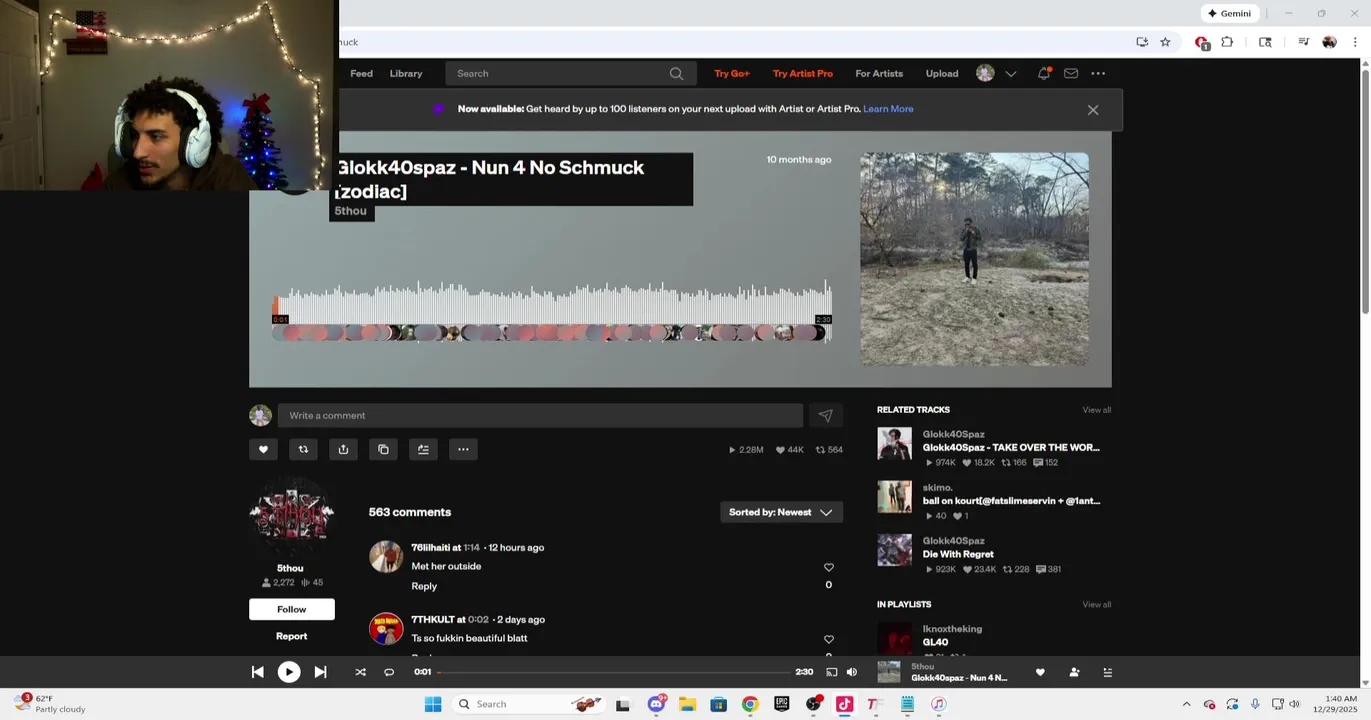Open the track's more options ellipsis
Viewport: 1371px width, 720px height.
click(463, 449)
